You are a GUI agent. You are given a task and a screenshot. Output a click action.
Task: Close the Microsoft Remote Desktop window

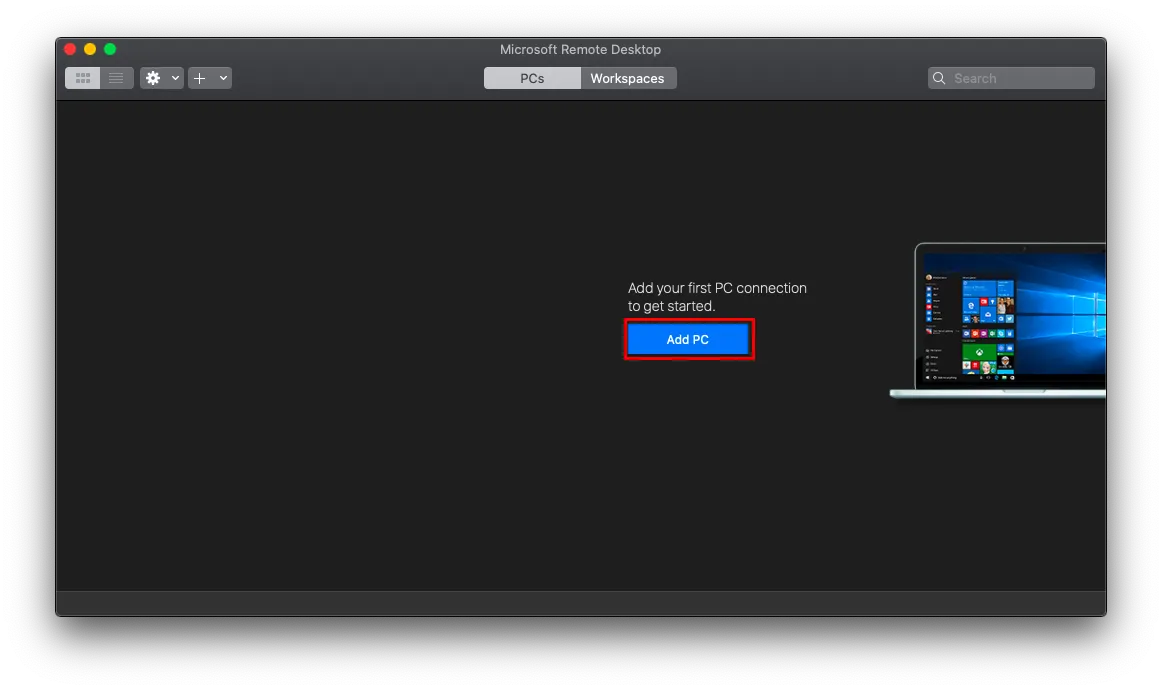tap(70, 49)
